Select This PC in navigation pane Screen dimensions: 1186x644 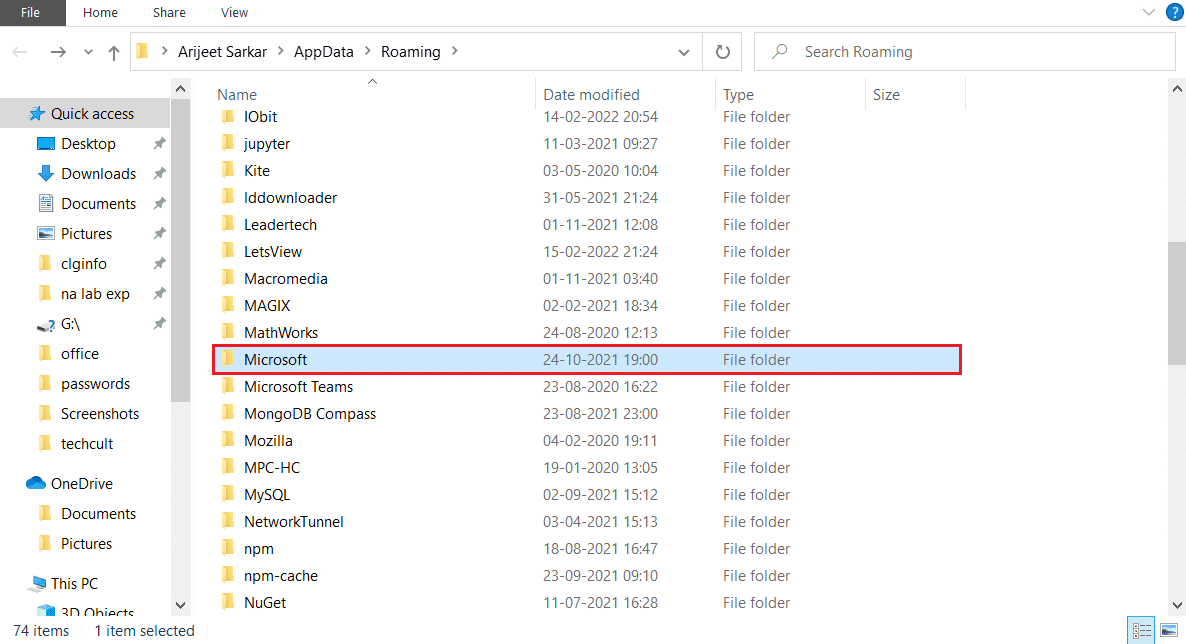[74, 583]
